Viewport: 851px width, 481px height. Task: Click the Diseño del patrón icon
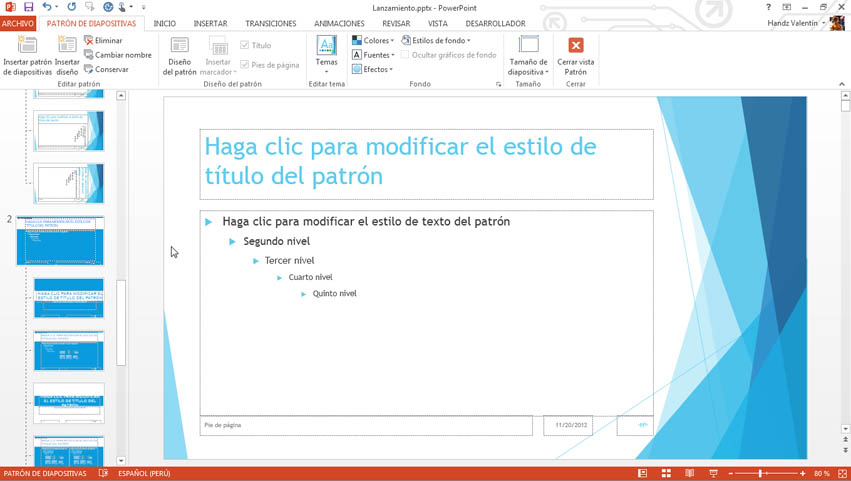(x=180, y=55)
